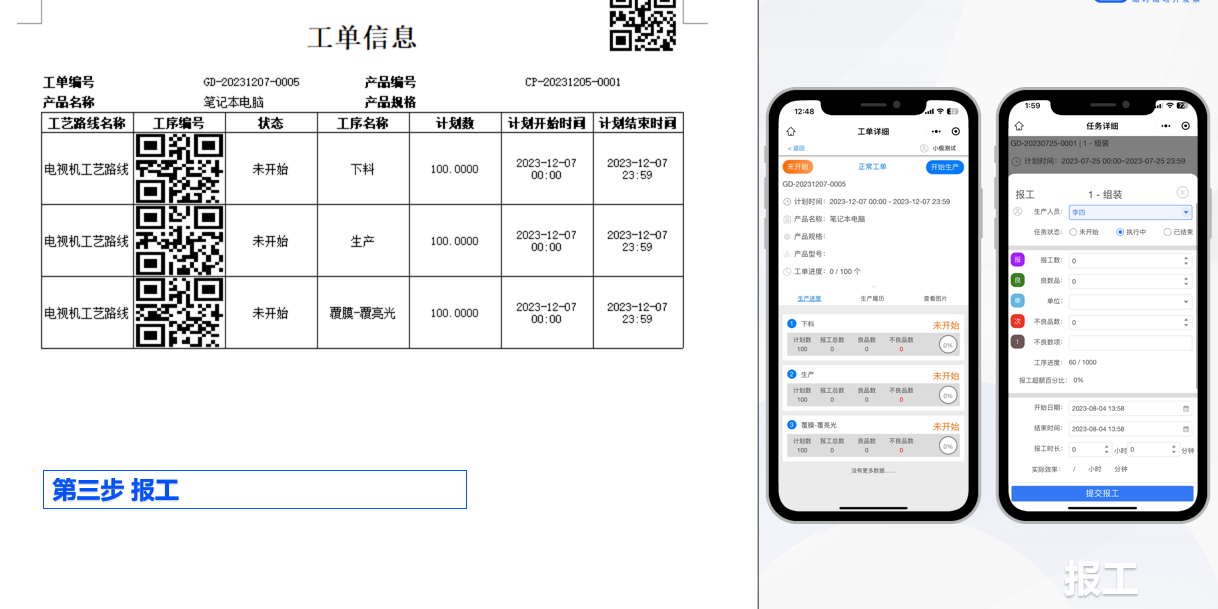1218x609 pixels.
Task: Open 生产人员 dropdown showing 李四
Action: pos(1130,212)
